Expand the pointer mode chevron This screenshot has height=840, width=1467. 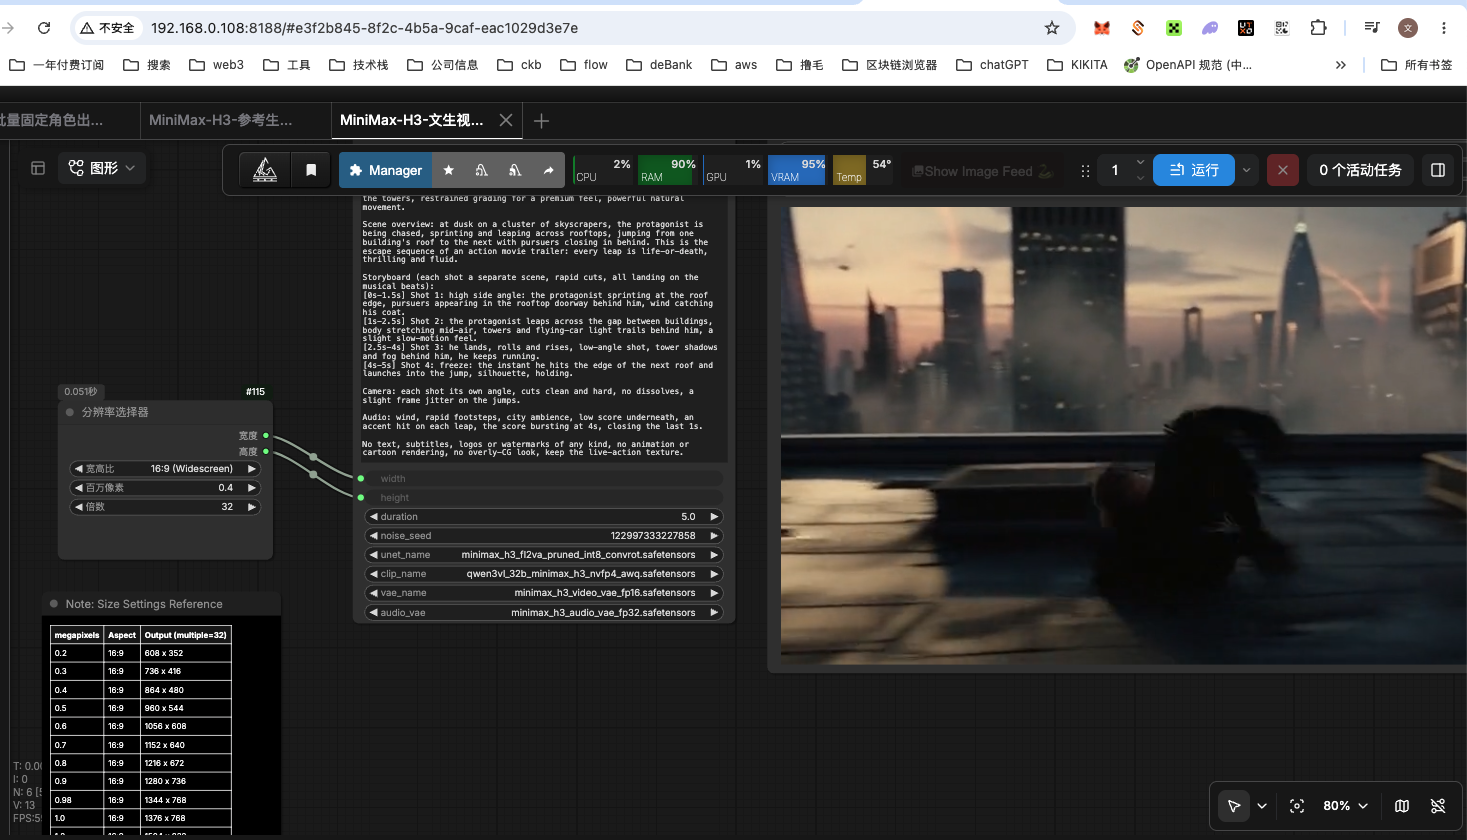tap(1262, 806)
